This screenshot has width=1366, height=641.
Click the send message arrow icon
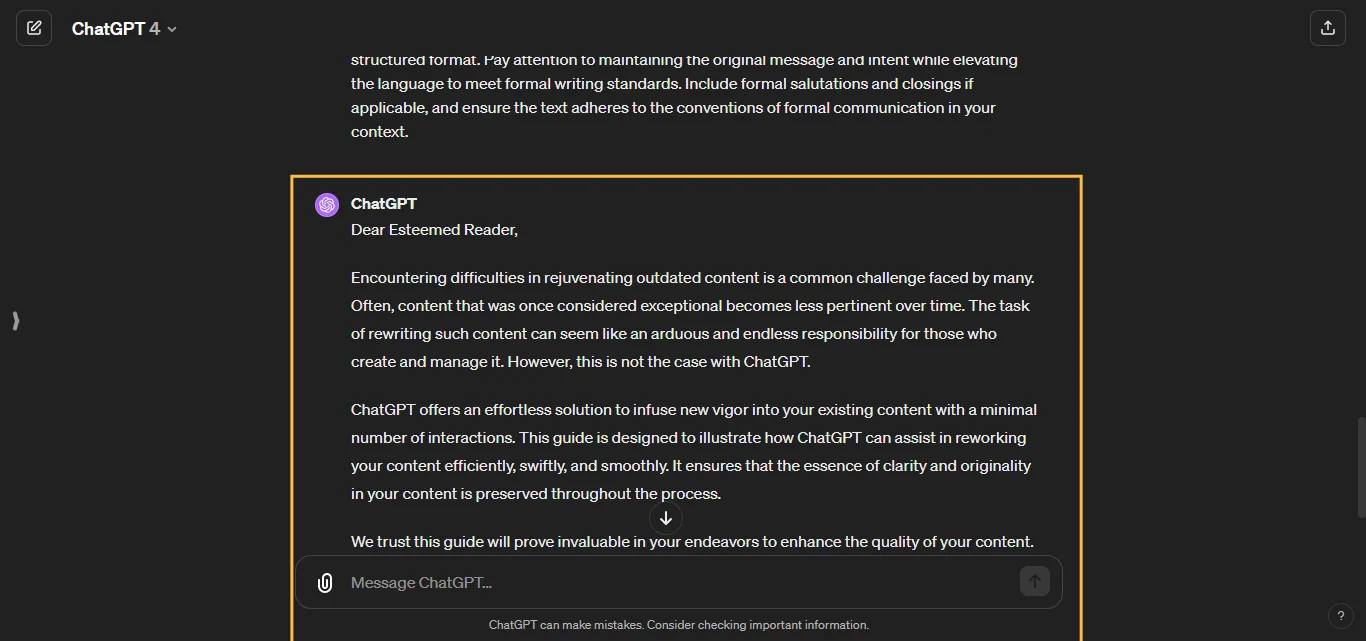[x=1035, y=581]
